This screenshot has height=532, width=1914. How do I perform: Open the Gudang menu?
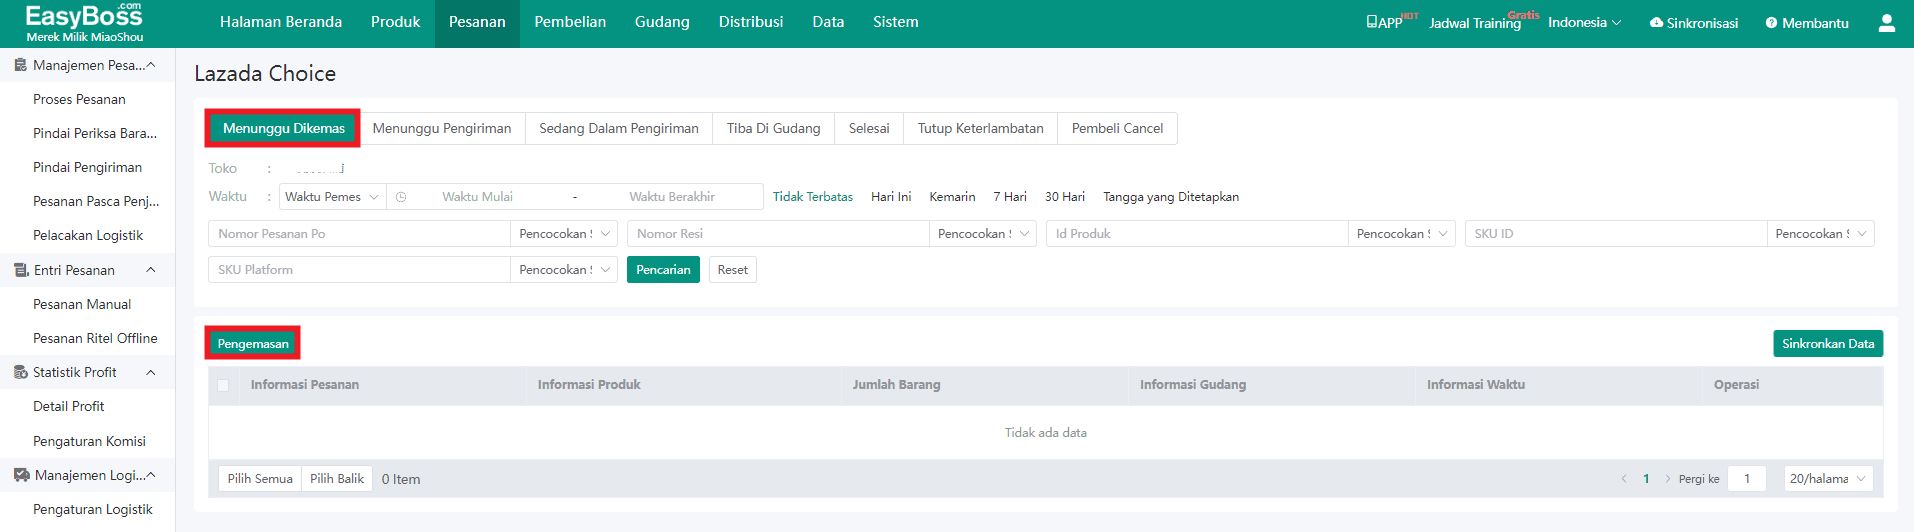[662, 22]
